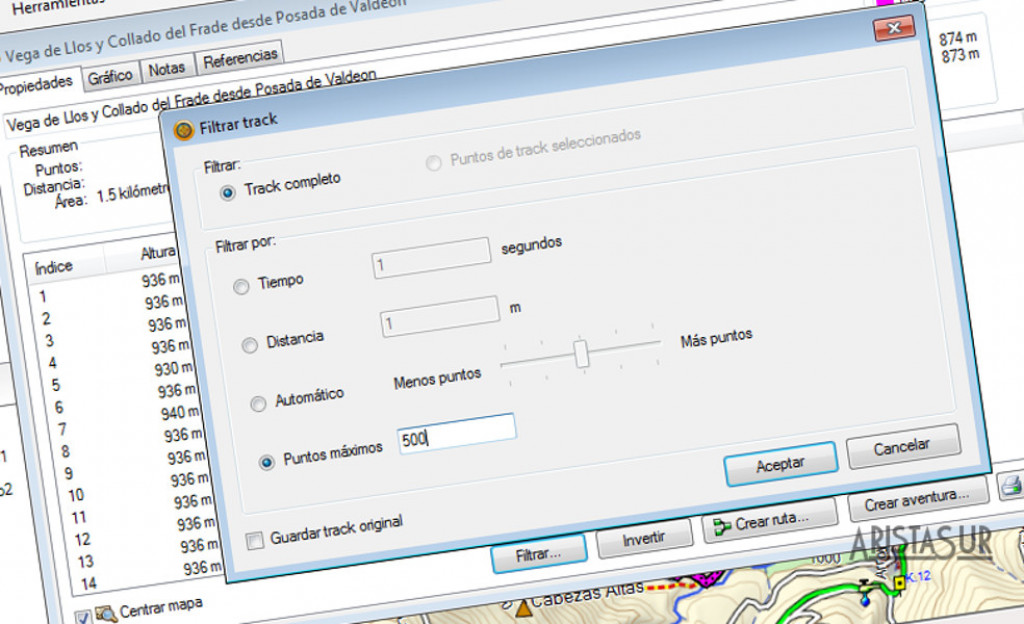The width and height of the screenshot is (1024, 624).
Task: Click the Índice column header
Action: click(x=54, y=267)
